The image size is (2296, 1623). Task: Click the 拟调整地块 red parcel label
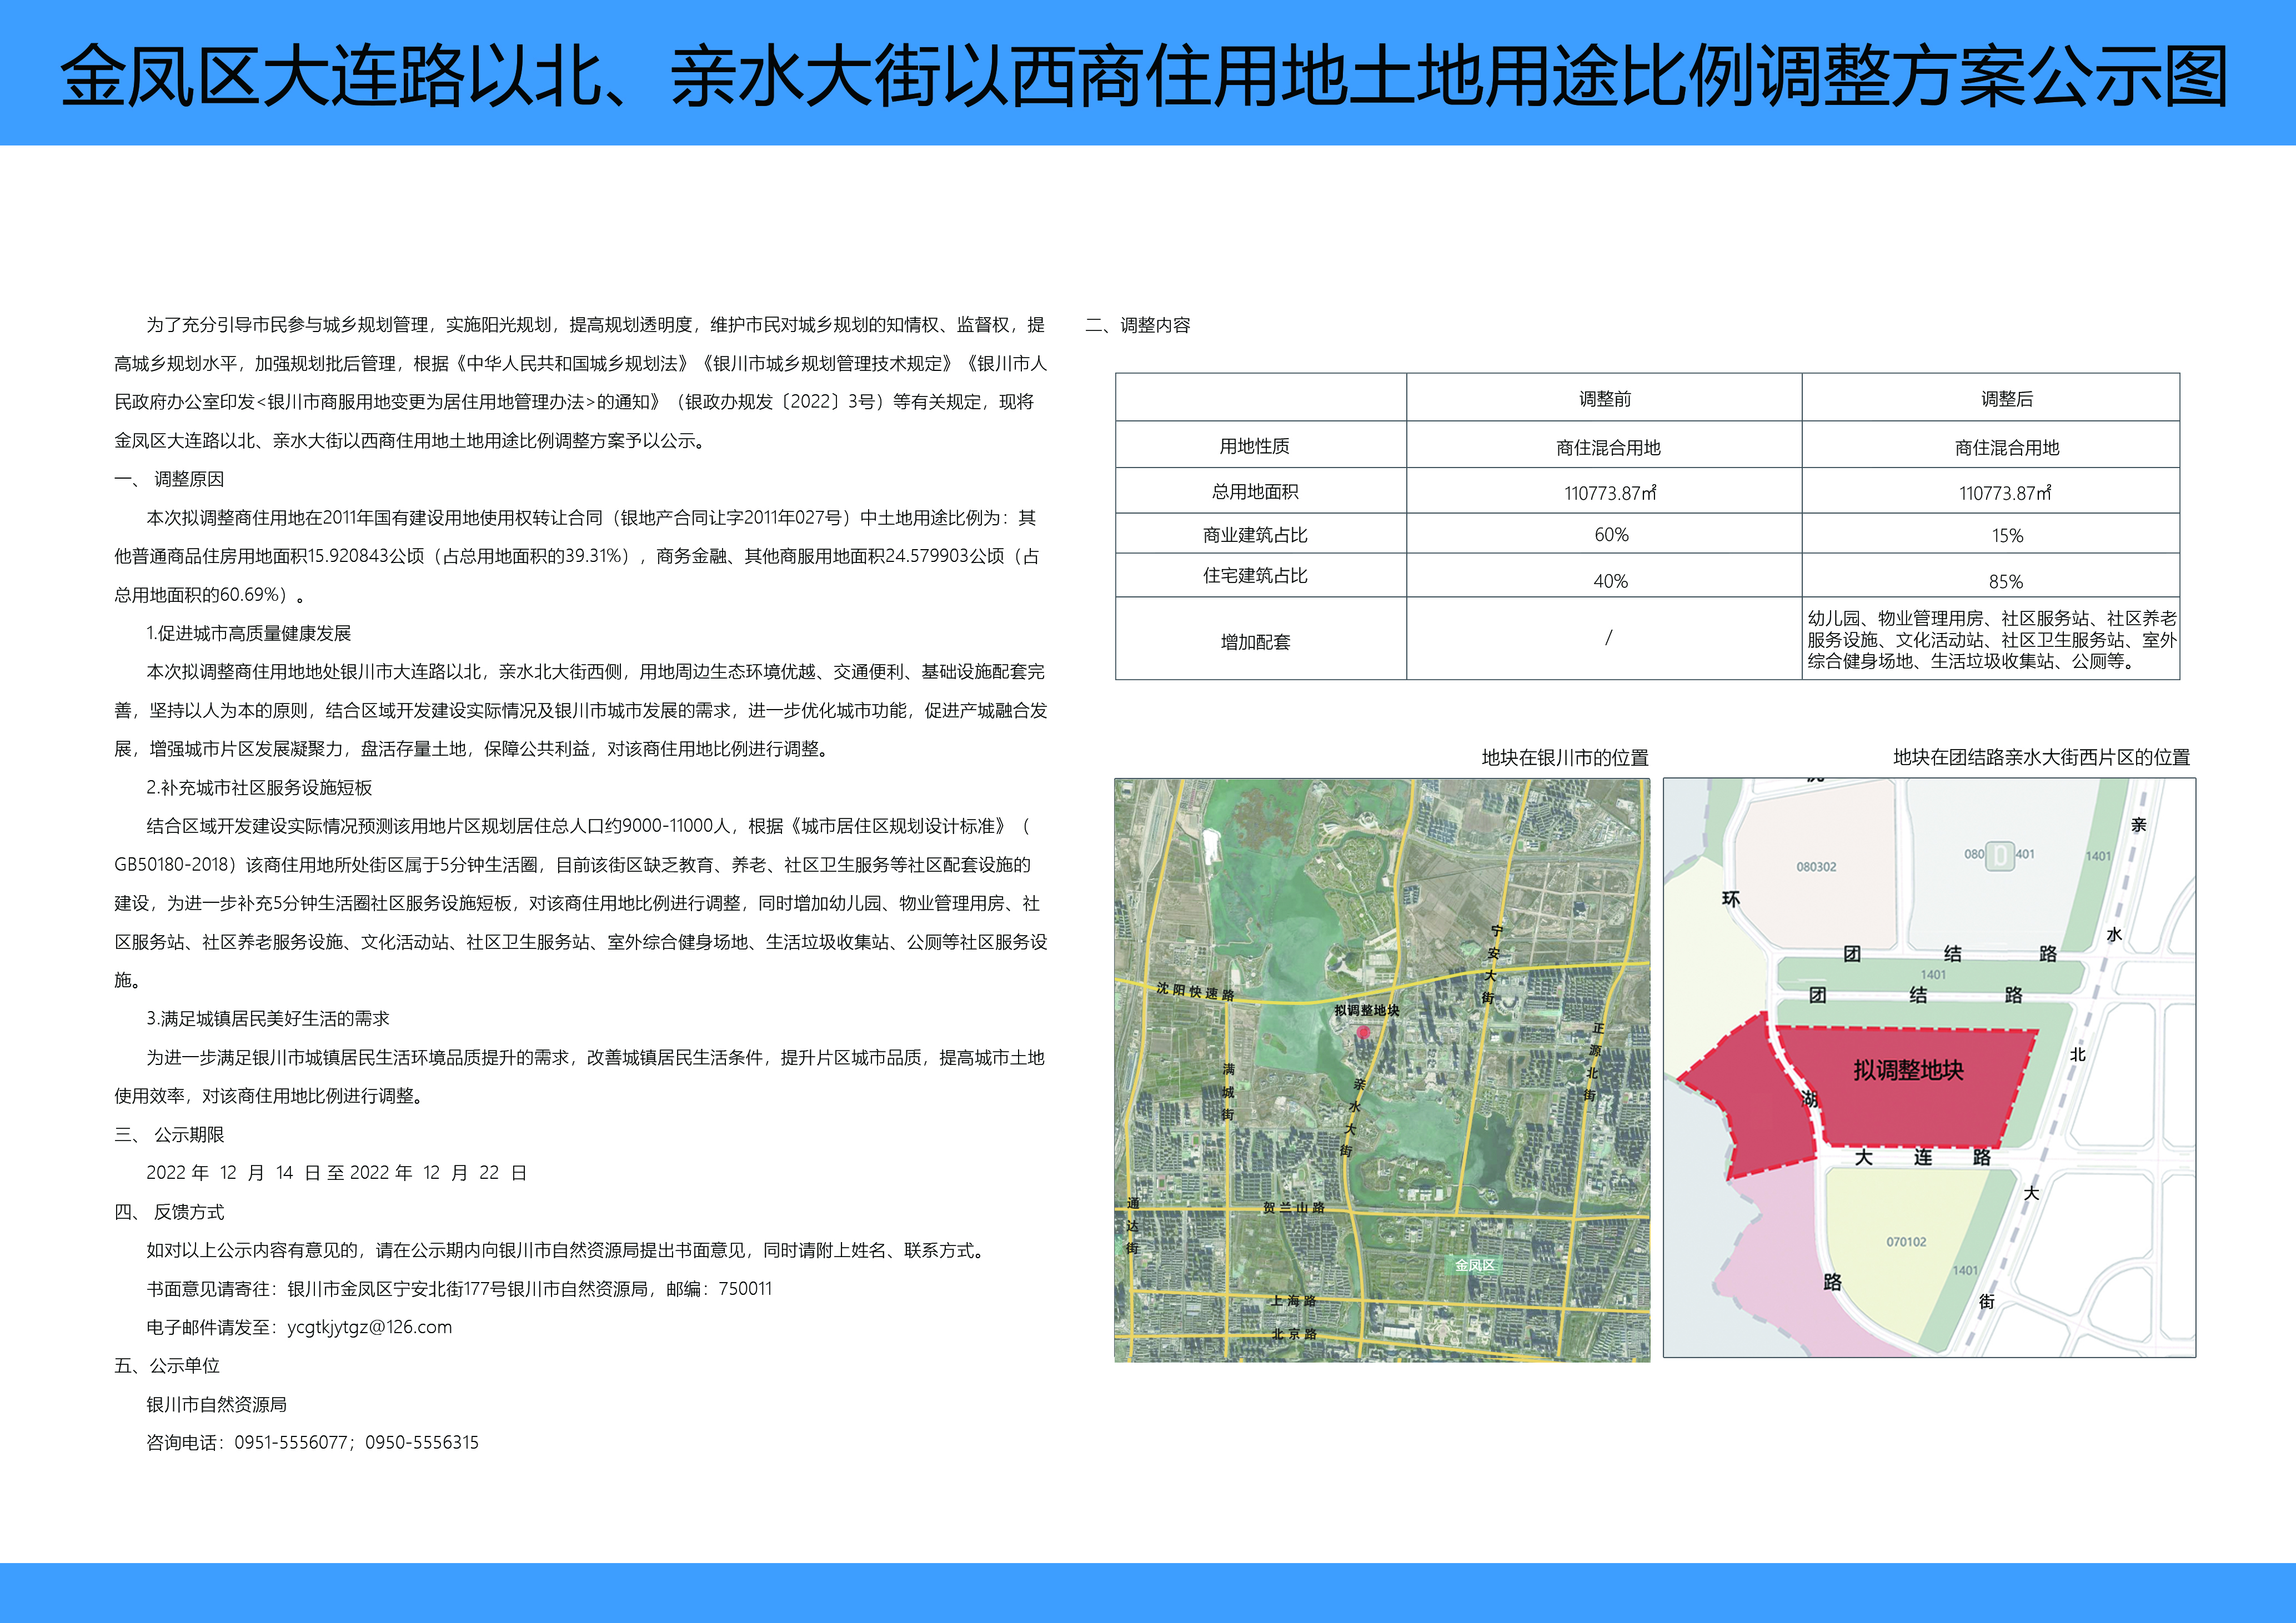(1908, 1071)
